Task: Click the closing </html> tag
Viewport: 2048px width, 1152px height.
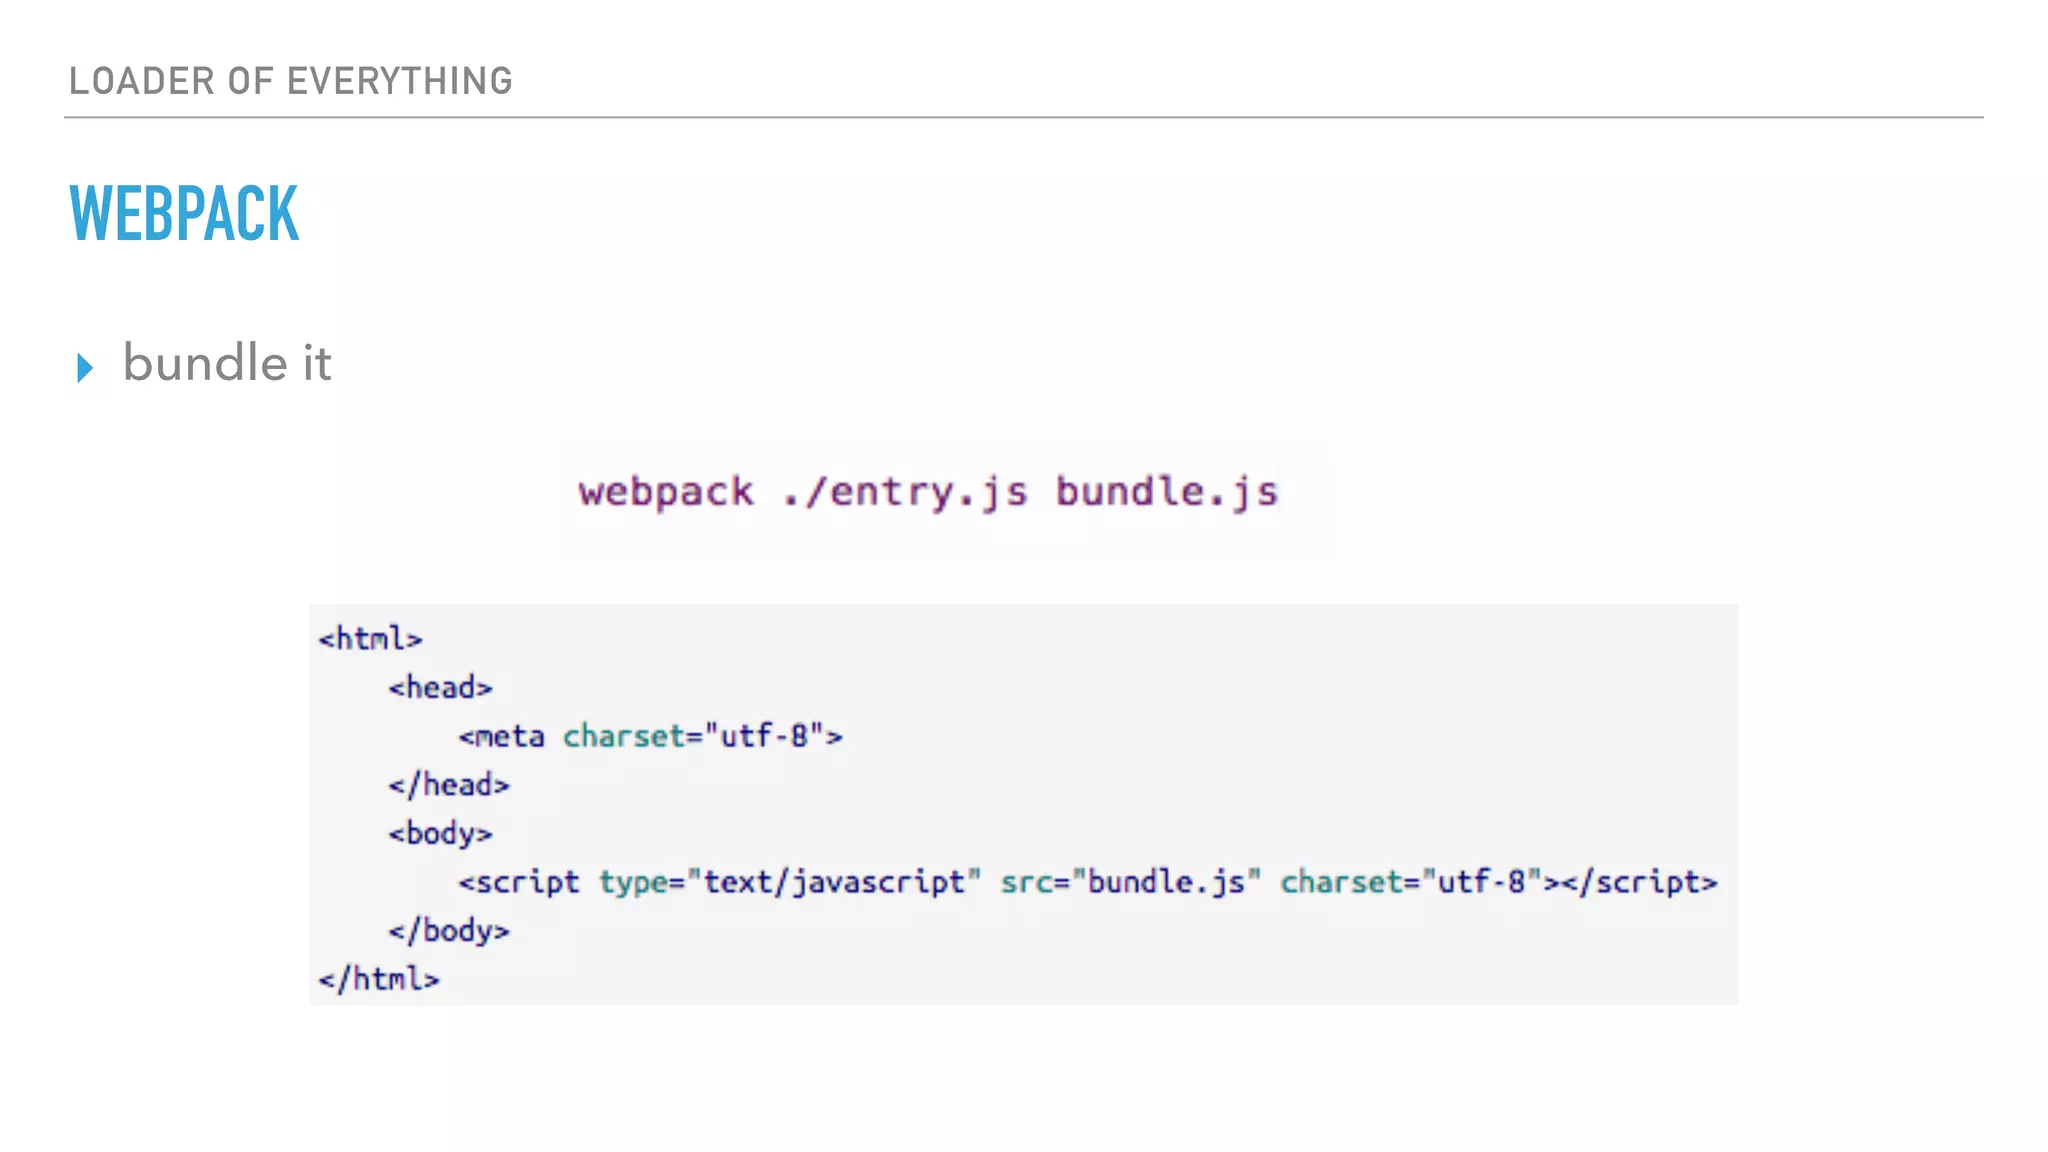Action: click(x=379, y=979)
